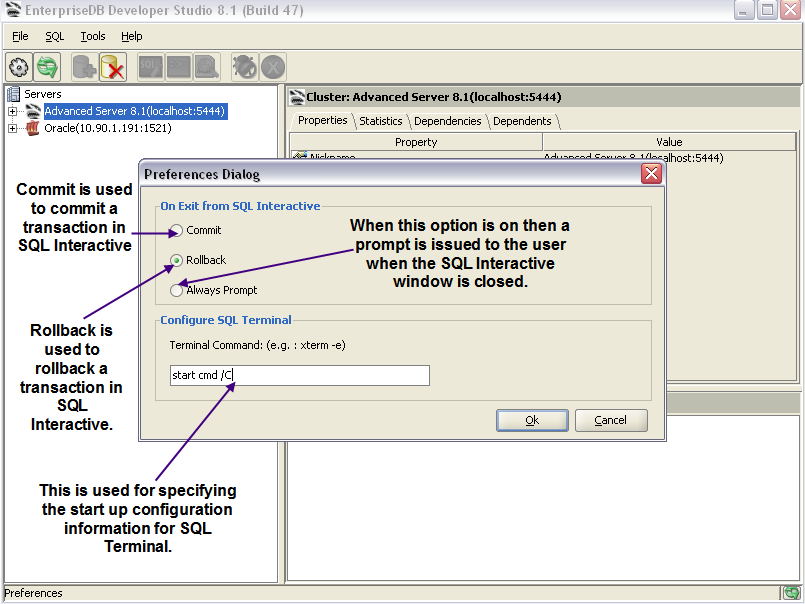
Task: Click the Servers tree root label
Action: pos(43,94)
